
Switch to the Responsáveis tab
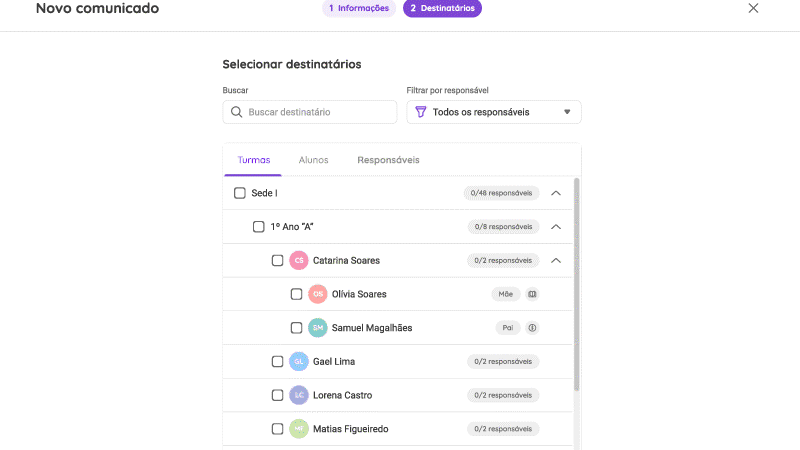(x=388, y=160)
